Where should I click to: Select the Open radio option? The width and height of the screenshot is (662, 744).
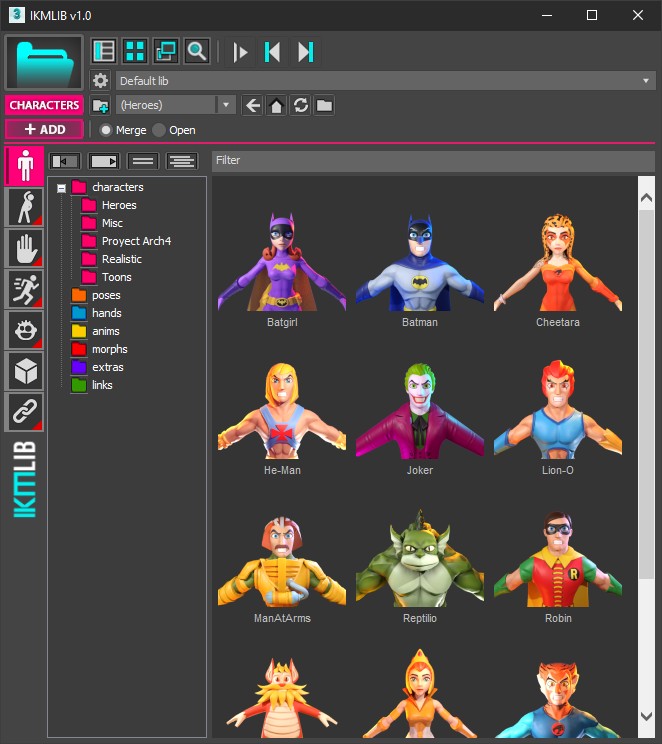(x=159, y=130)
